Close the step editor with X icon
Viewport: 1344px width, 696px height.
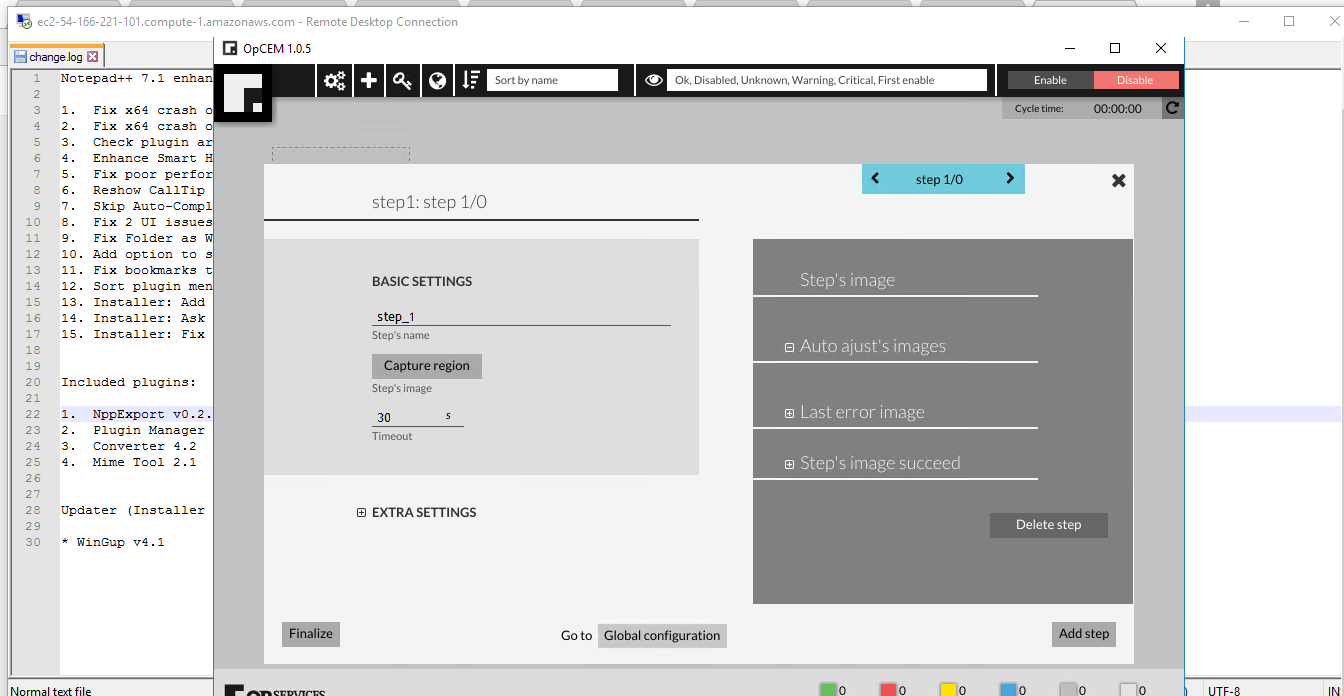point(1119,181)
